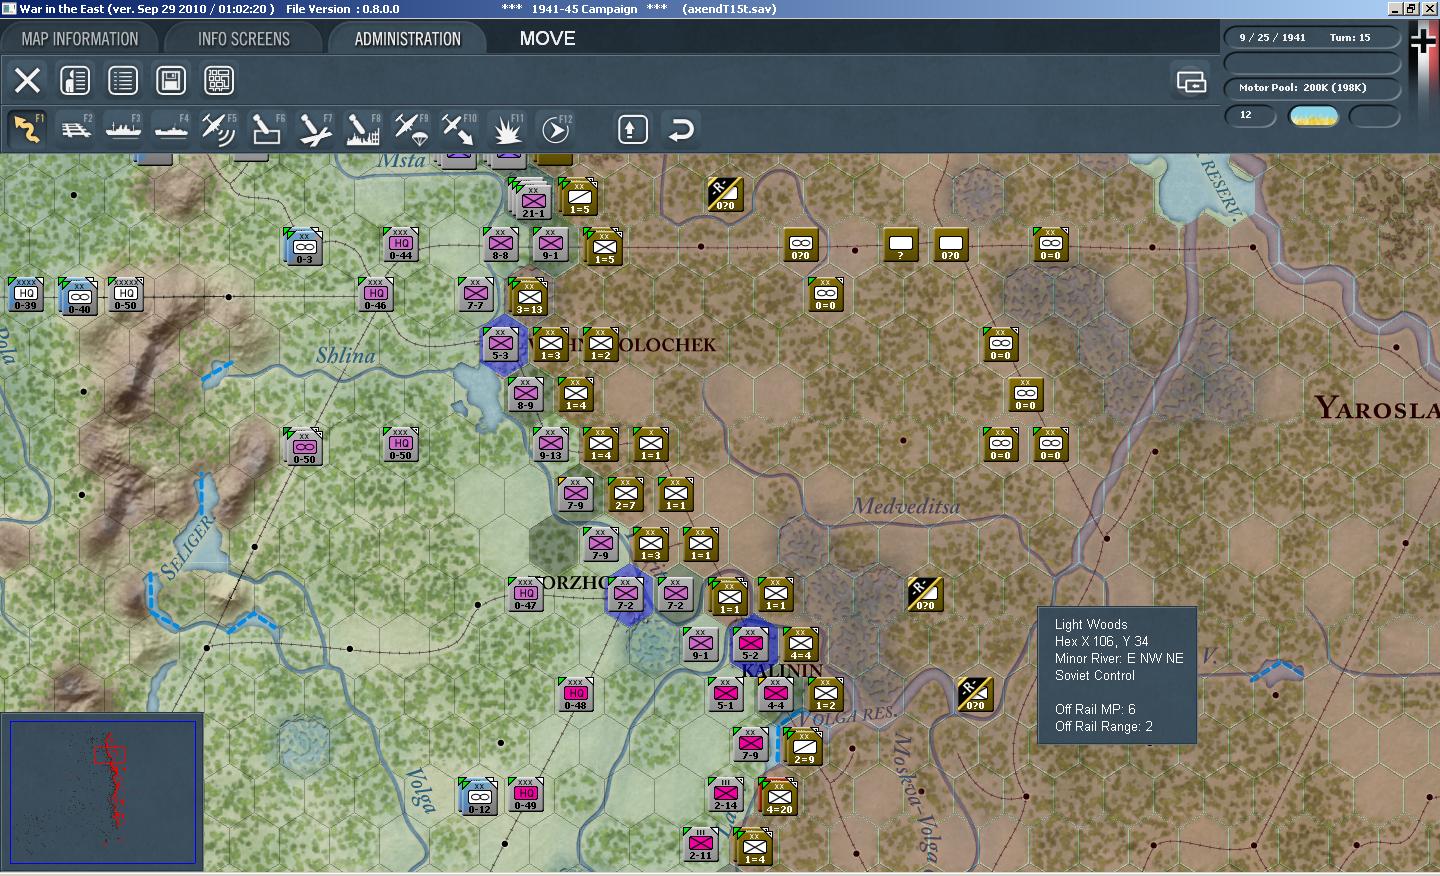The image size is (1440, 876).
Task: Select the Soviet unit labeled 3=13
Action: click(x=528, y=297)
